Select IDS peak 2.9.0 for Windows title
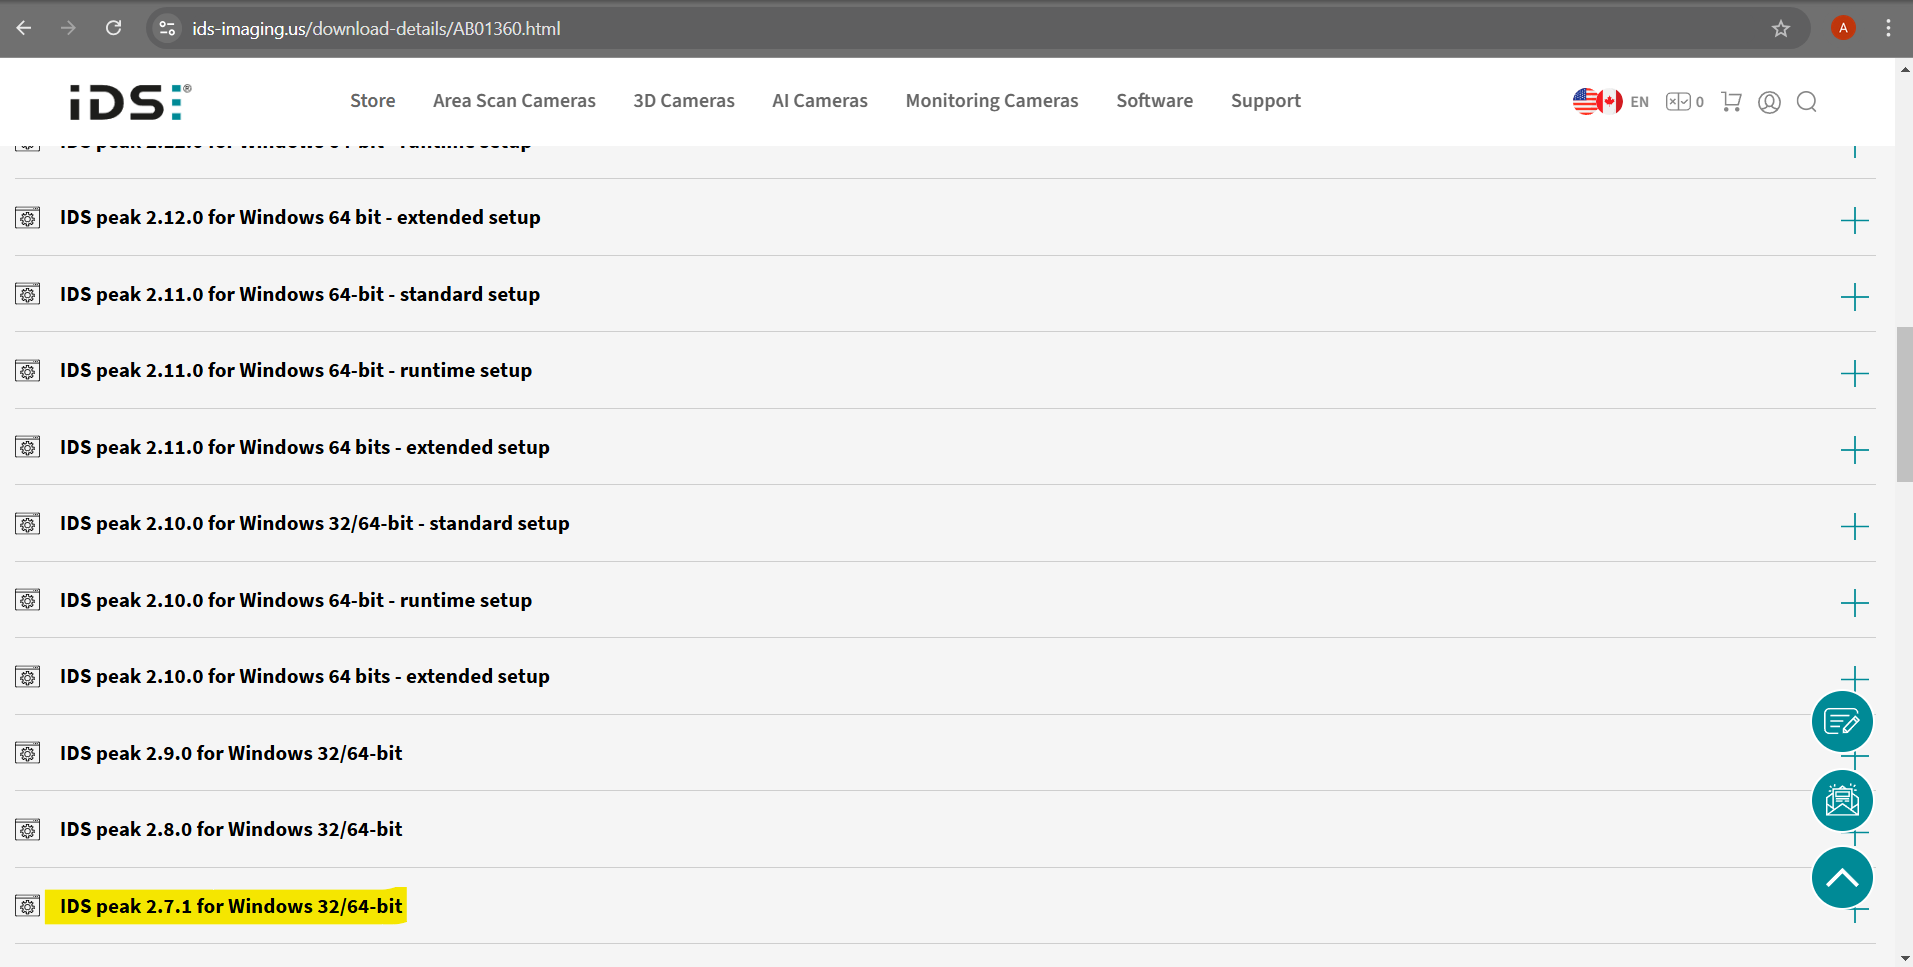 click(231, 753)
